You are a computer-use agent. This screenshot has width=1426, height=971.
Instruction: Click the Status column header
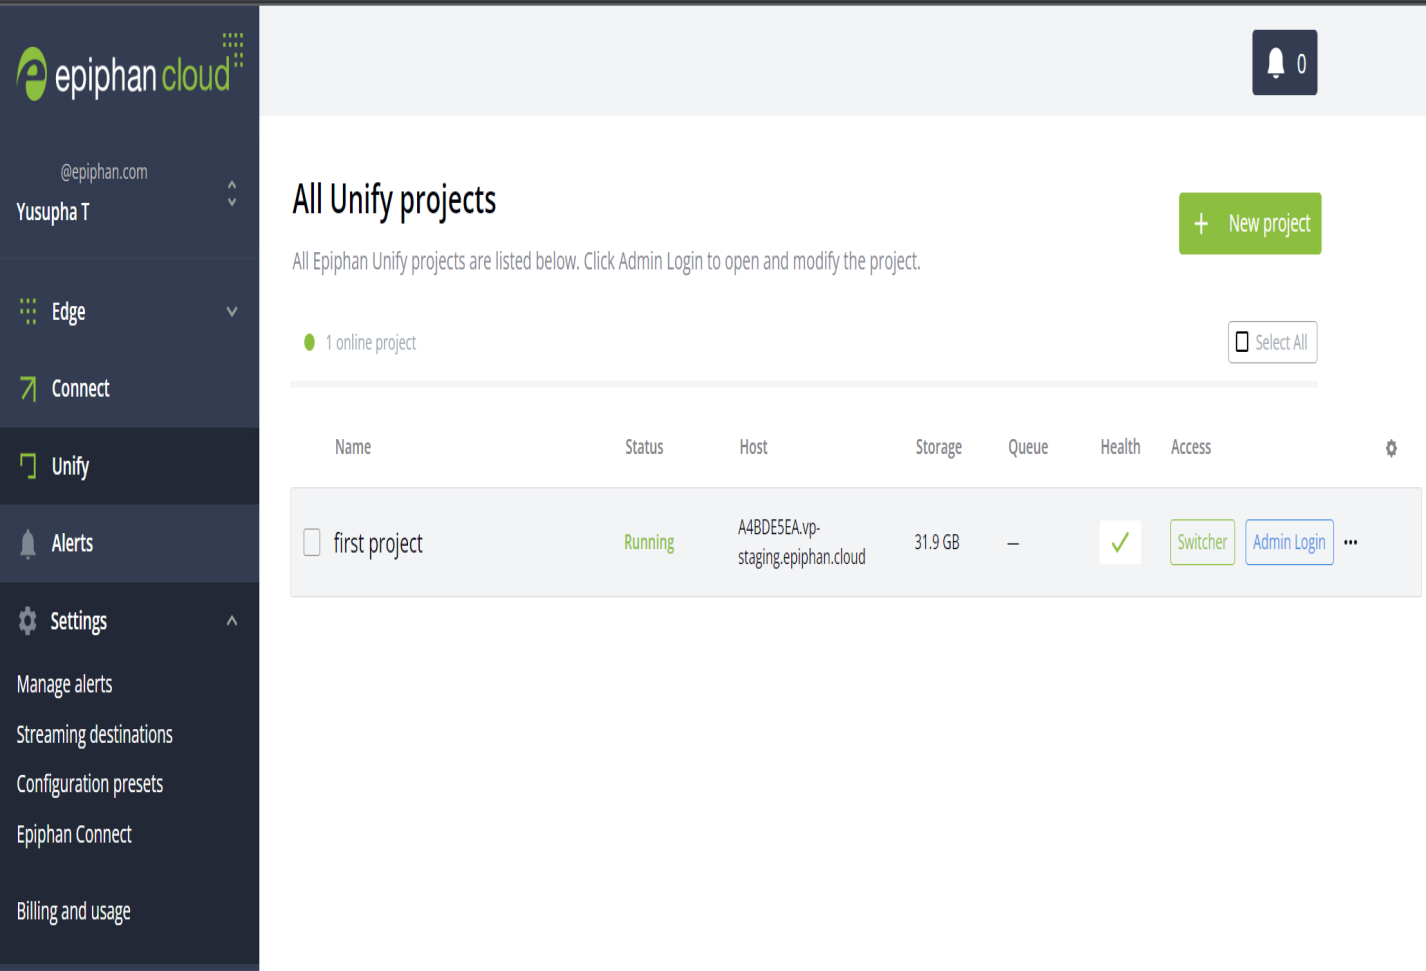pos(644,447)
